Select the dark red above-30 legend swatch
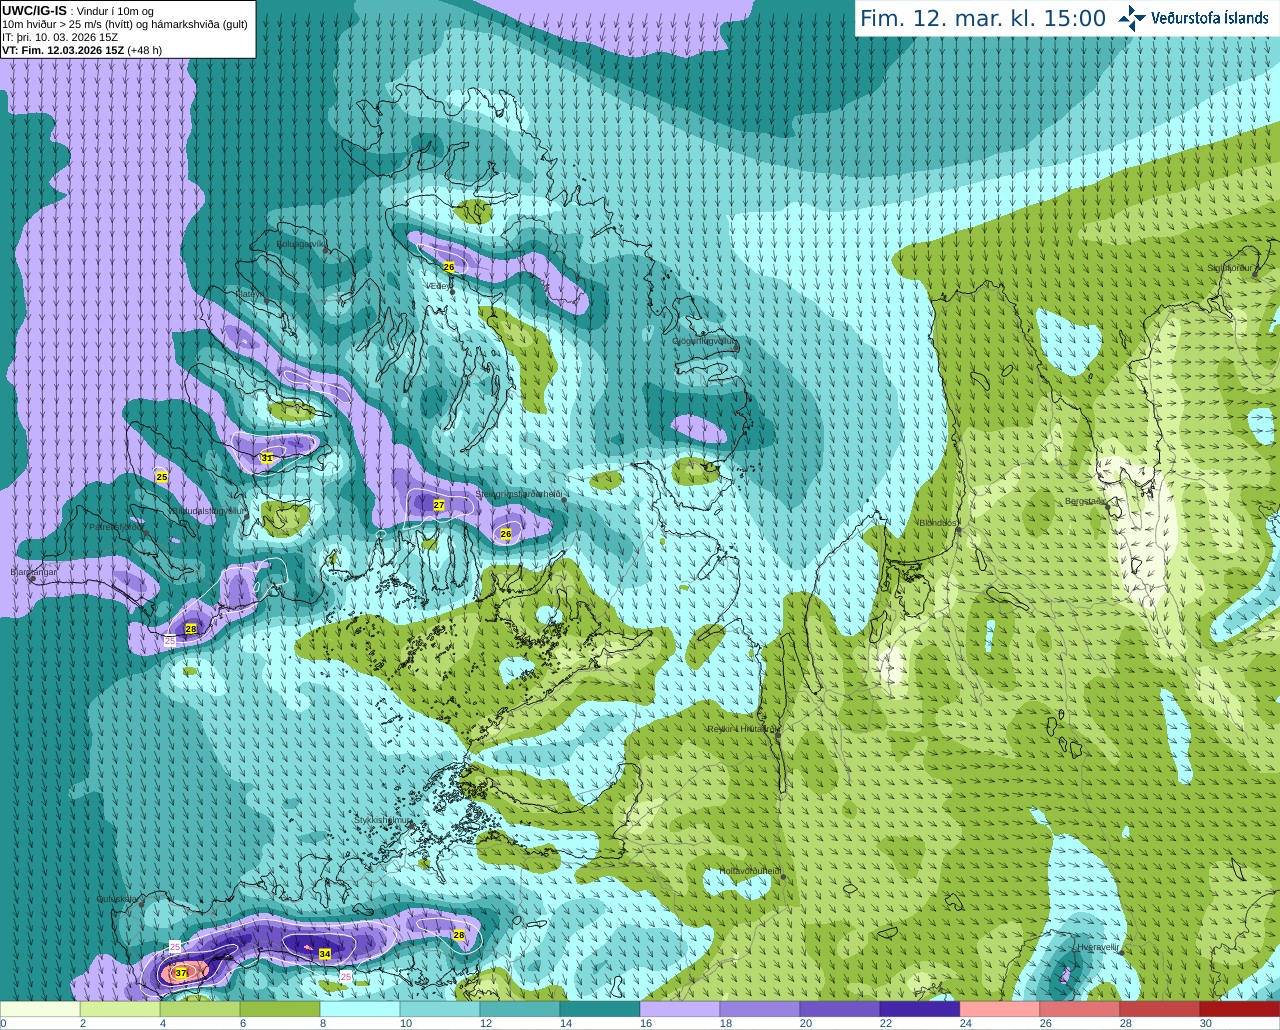 point(1240,1009)
